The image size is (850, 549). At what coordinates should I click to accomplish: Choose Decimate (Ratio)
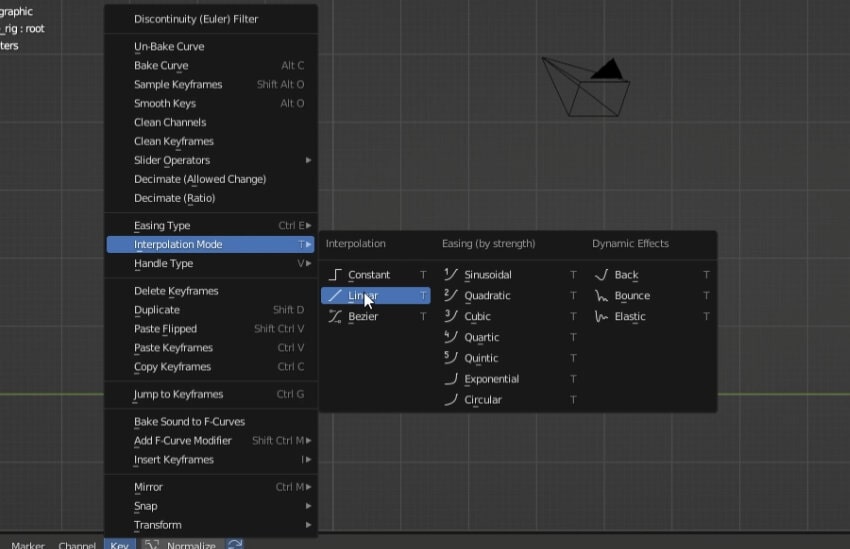[211, 198]
